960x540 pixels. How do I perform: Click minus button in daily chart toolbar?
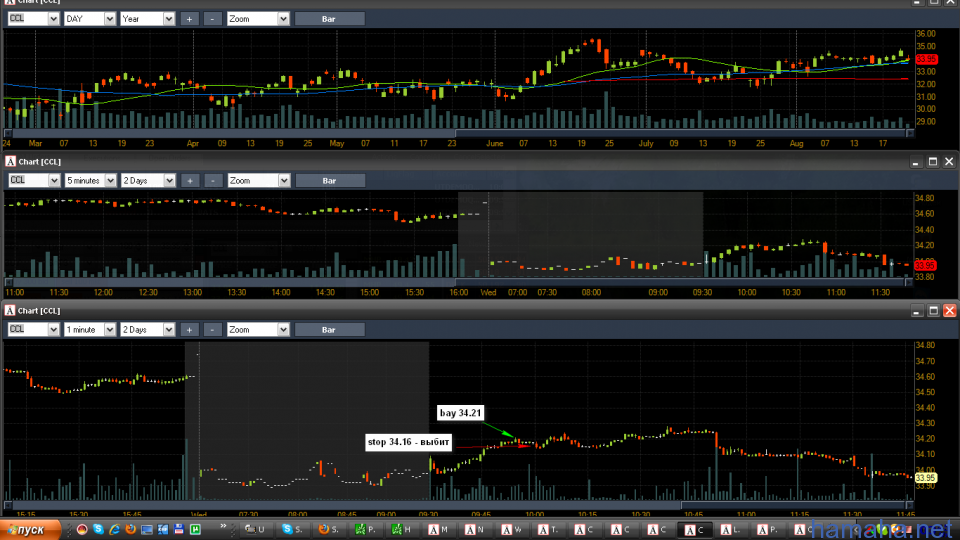coord(212,19)
